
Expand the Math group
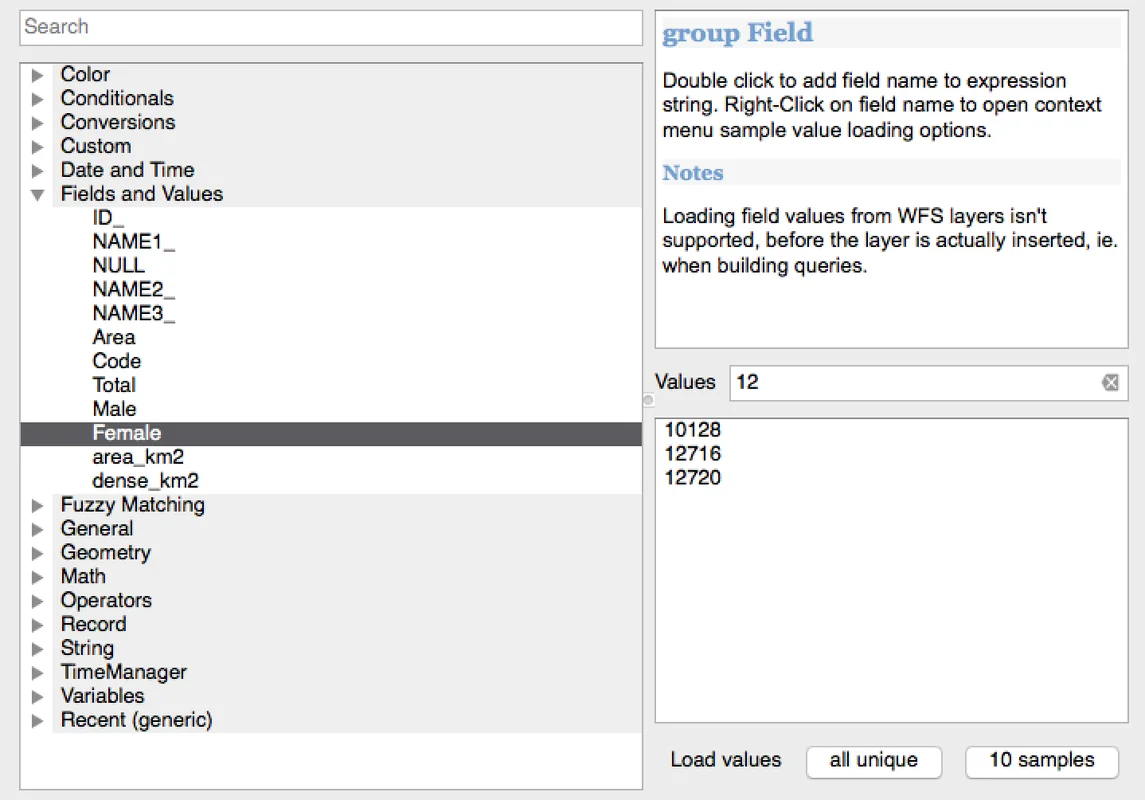coord(38,577)
